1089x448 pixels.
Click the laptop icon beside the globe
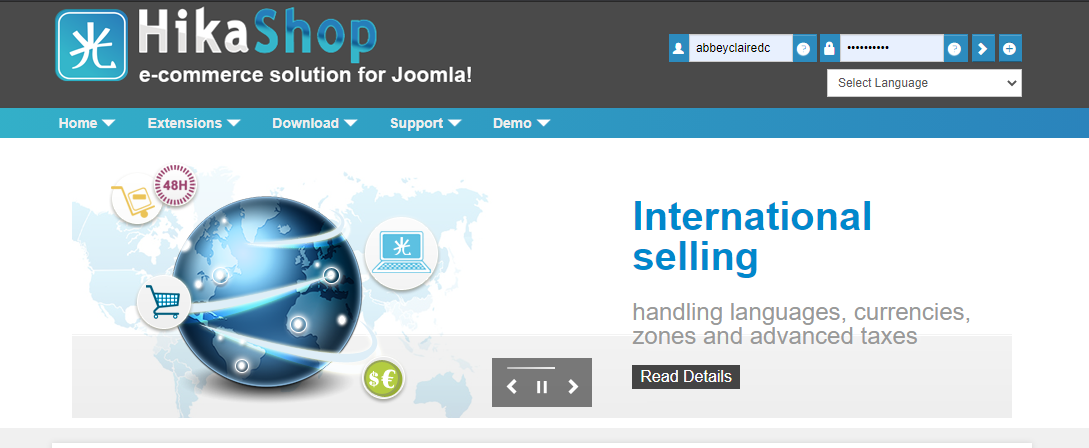pos(401,254)
